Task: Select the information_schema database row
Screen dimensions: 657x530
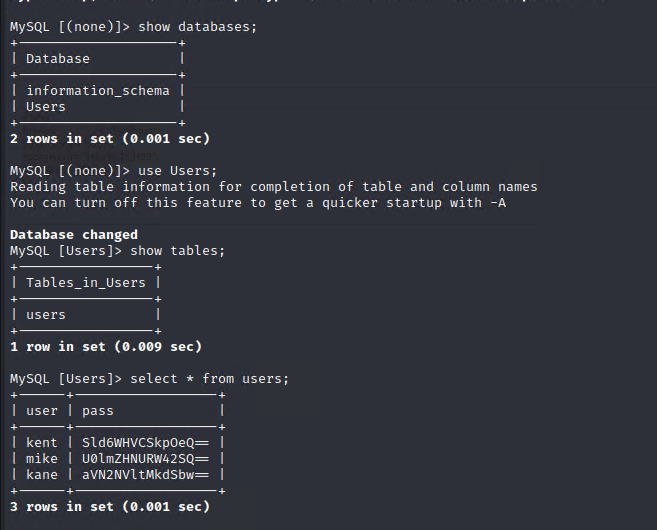Action: point(98,91)
